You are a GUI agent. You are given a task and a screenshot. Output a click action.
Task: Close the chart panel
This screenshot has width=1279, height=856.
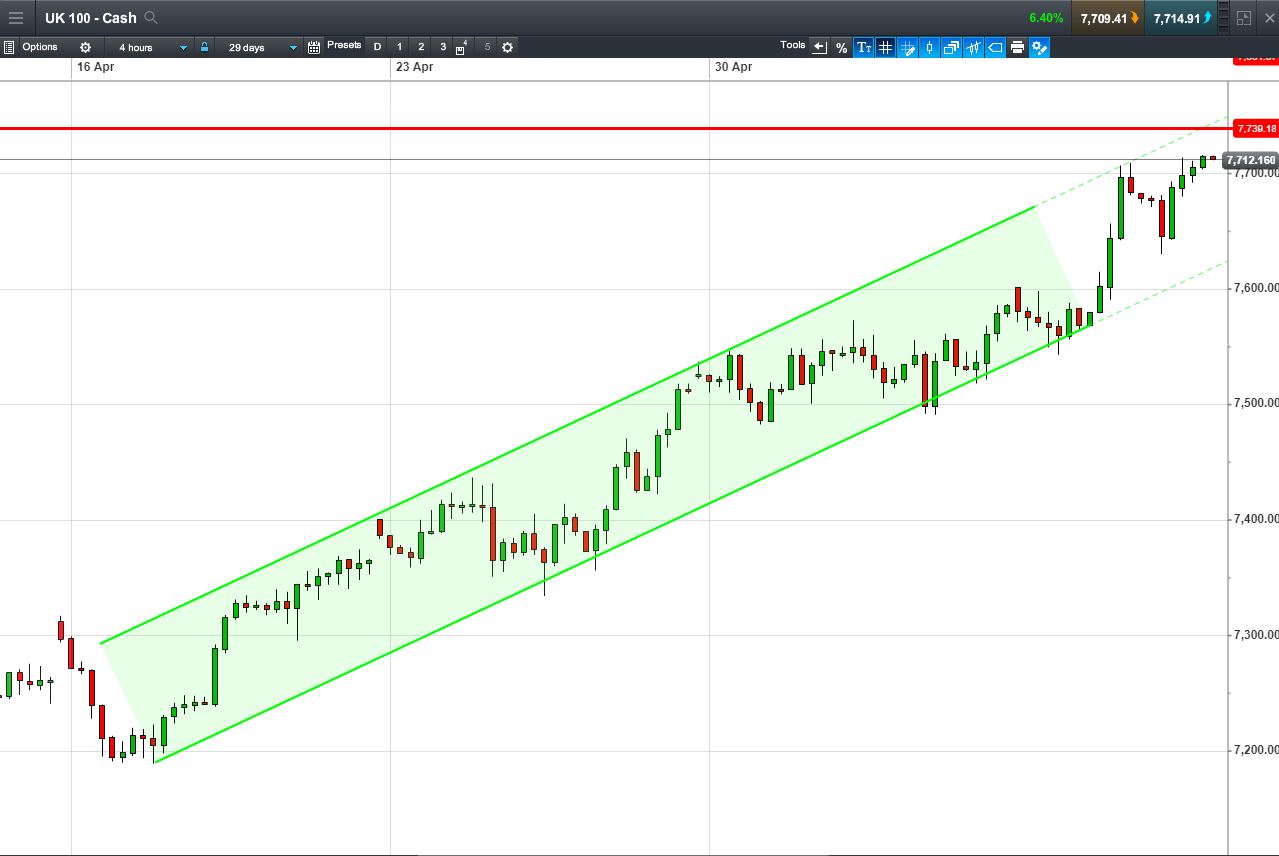click(x=1268, y=18)
